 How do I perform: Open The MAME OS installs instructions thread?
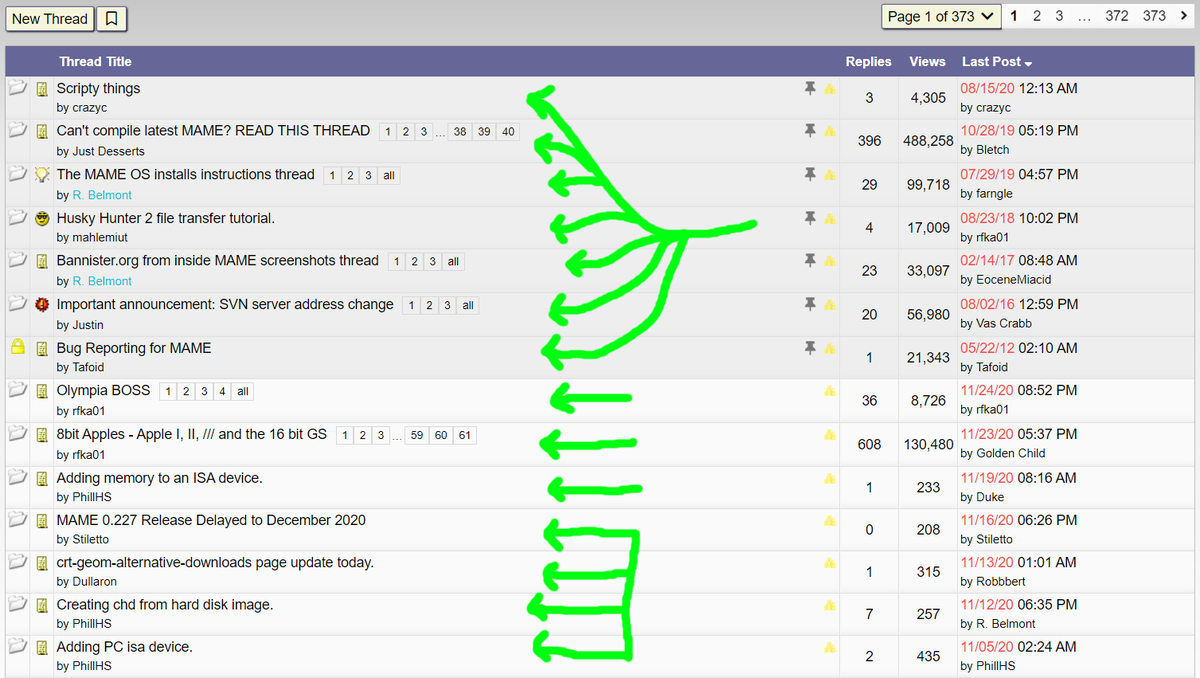[185, 175]
